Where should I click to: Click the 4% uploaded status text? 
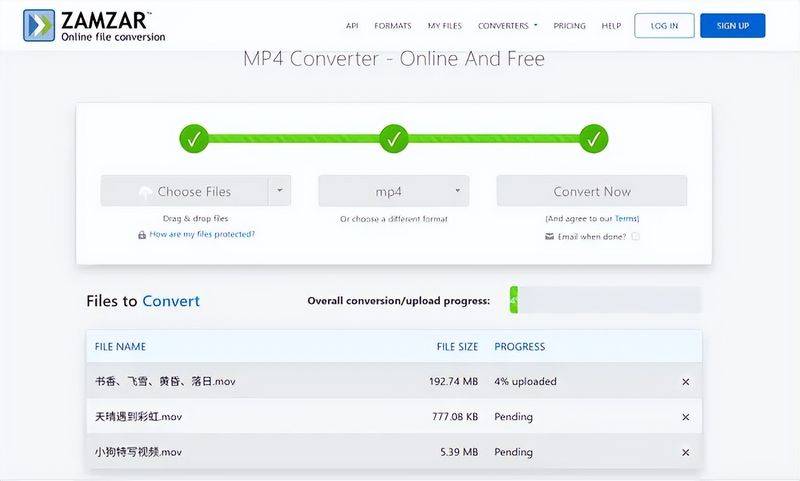(526, 382)
